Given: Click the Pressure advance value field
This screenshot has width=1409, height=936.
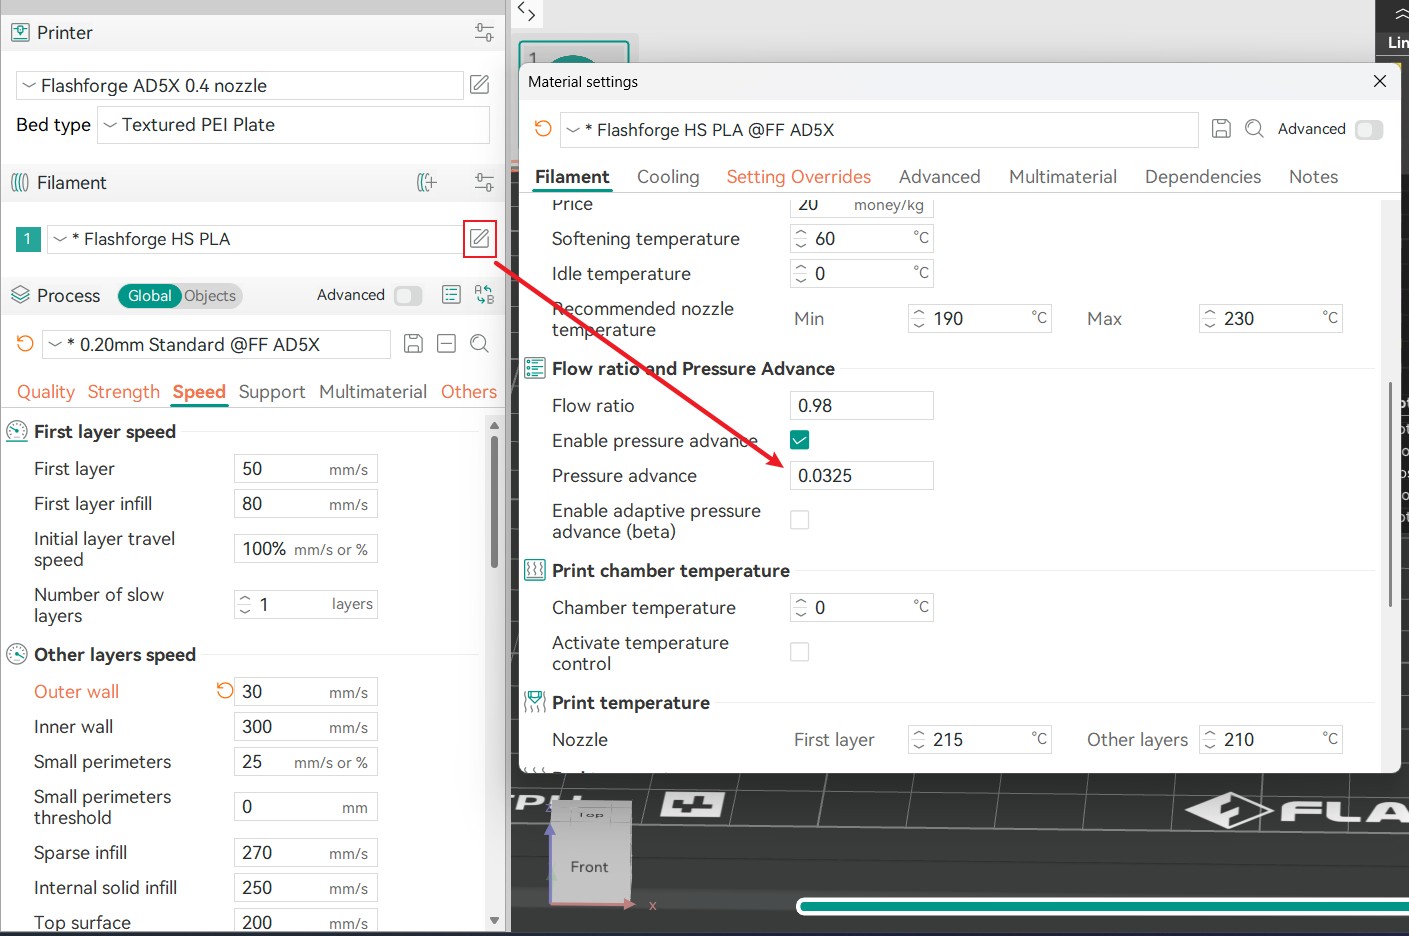Looking at the screenshot, I should (861, 476).
